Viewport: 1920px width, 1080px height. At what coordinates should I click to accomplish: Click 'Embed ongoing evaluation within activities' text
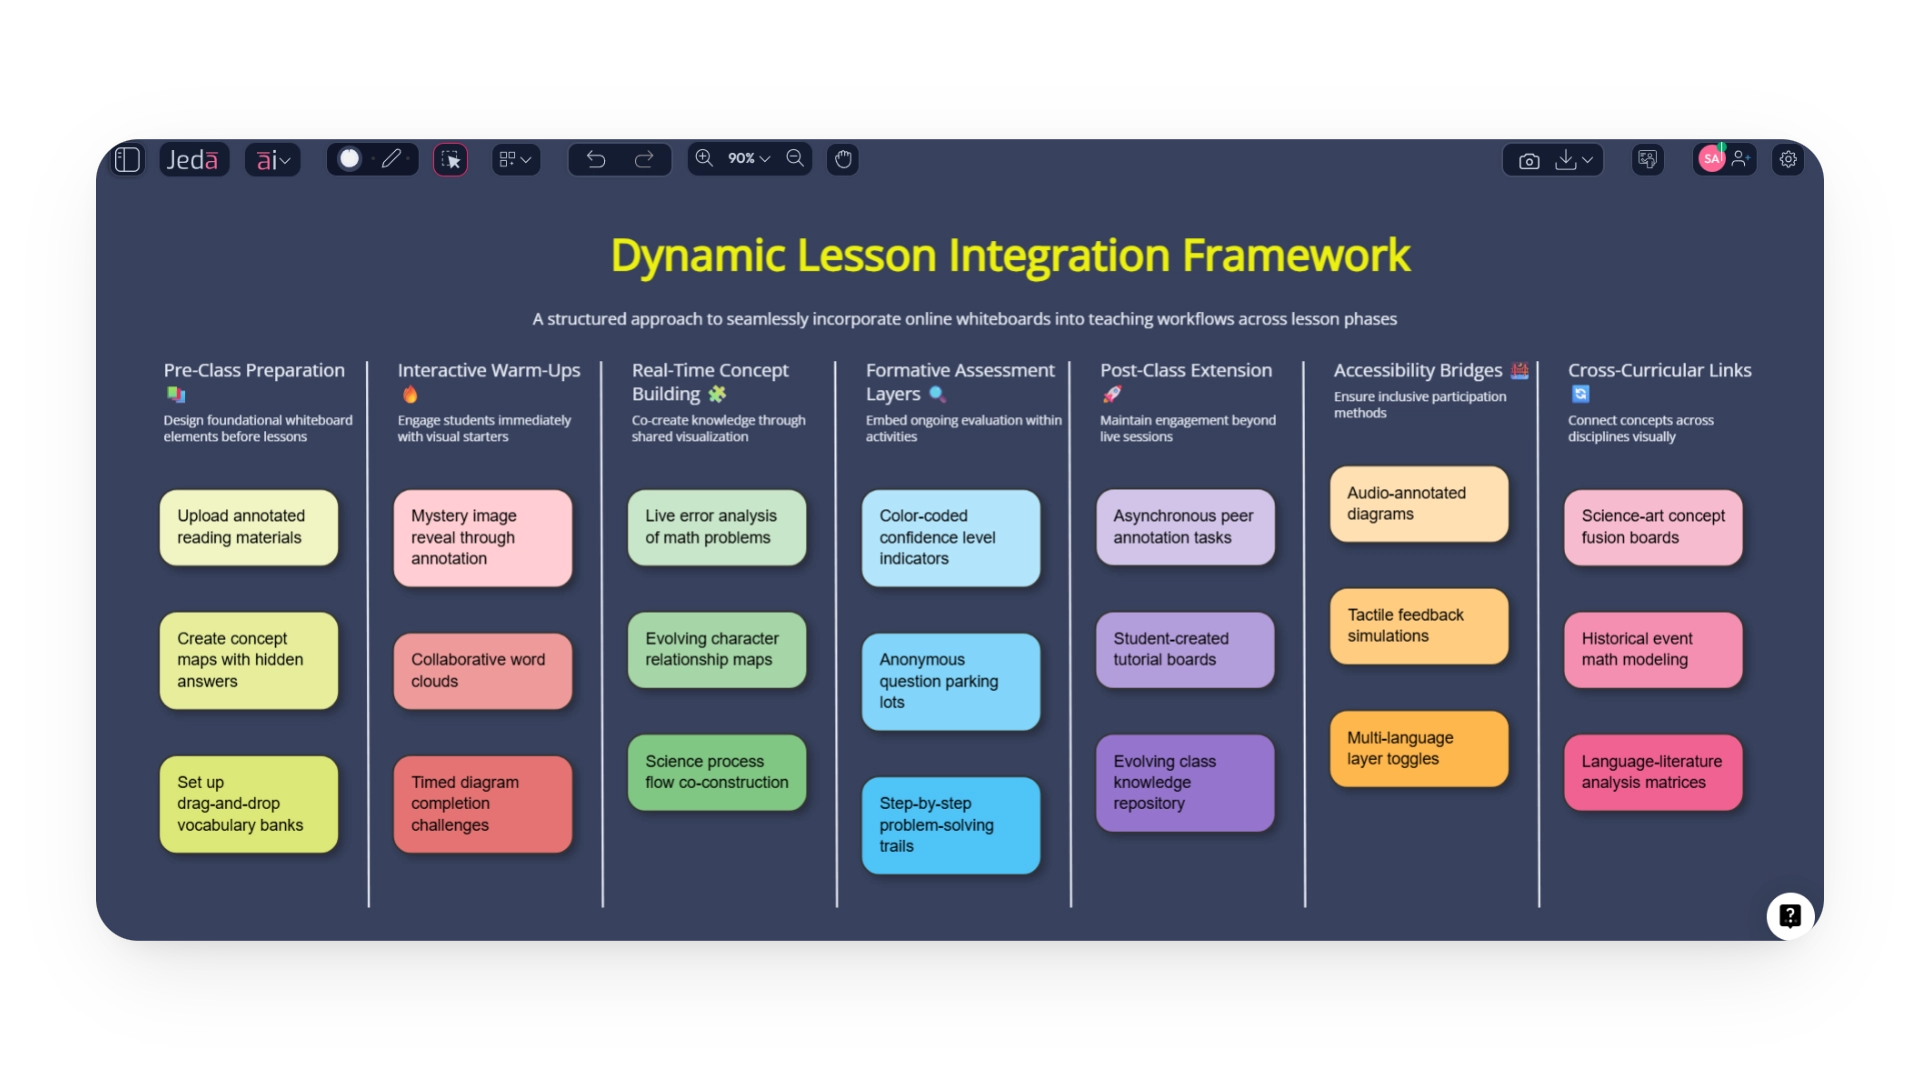(x=963, y=428)
